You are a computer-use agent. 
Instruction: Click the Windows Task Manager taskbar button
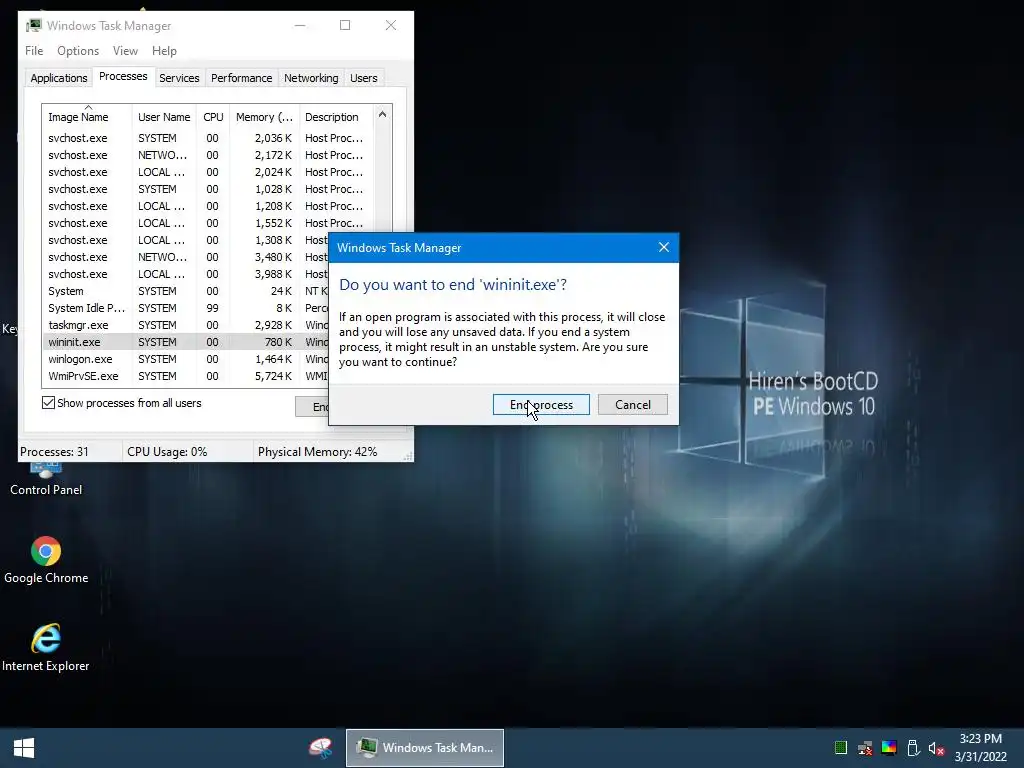click(x=424, y=748)
